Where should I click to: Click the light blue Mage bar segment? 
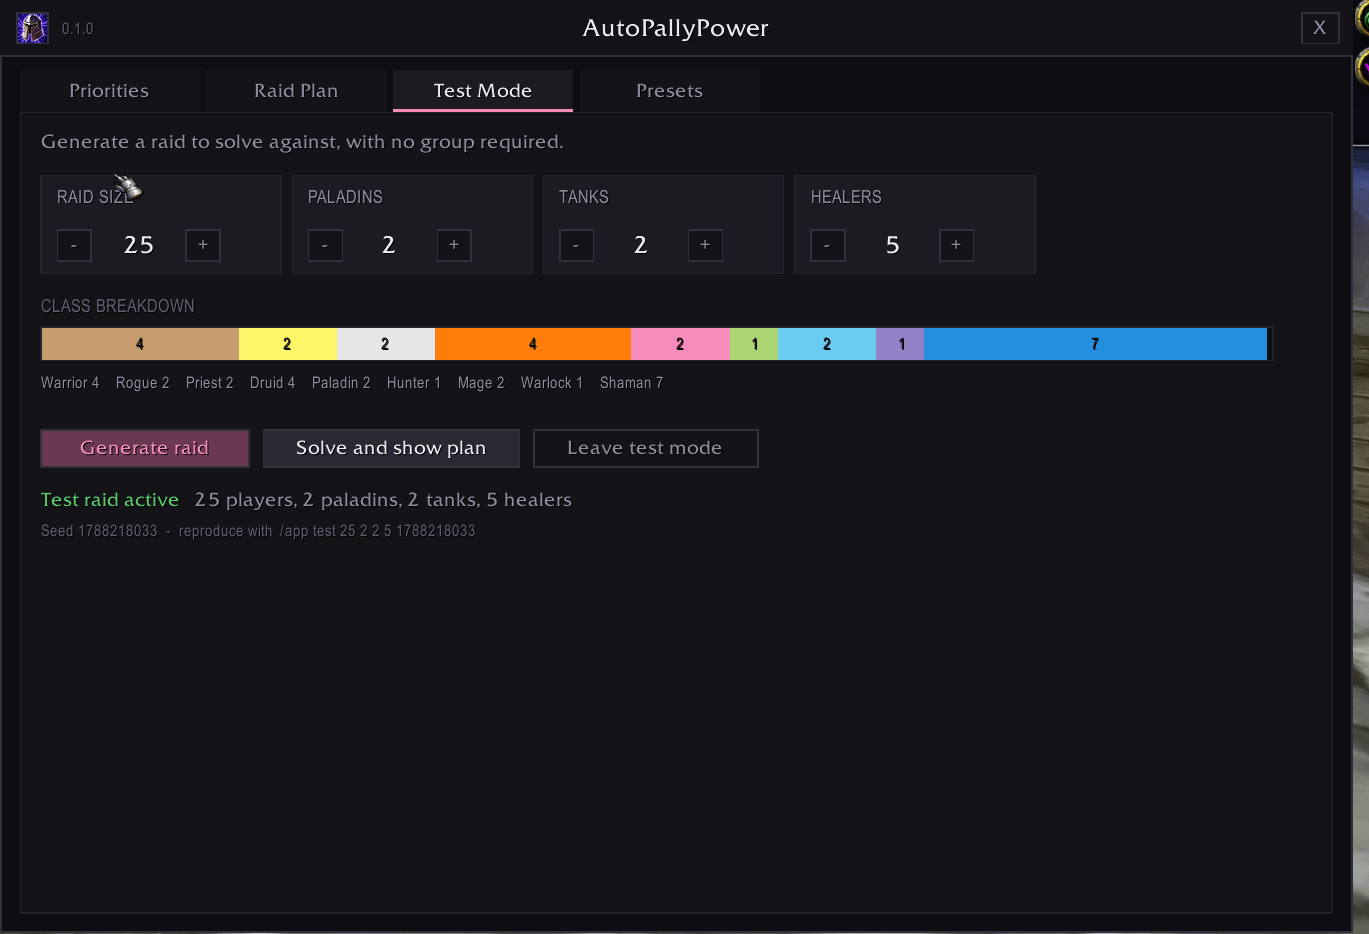(x=827, y=344)
